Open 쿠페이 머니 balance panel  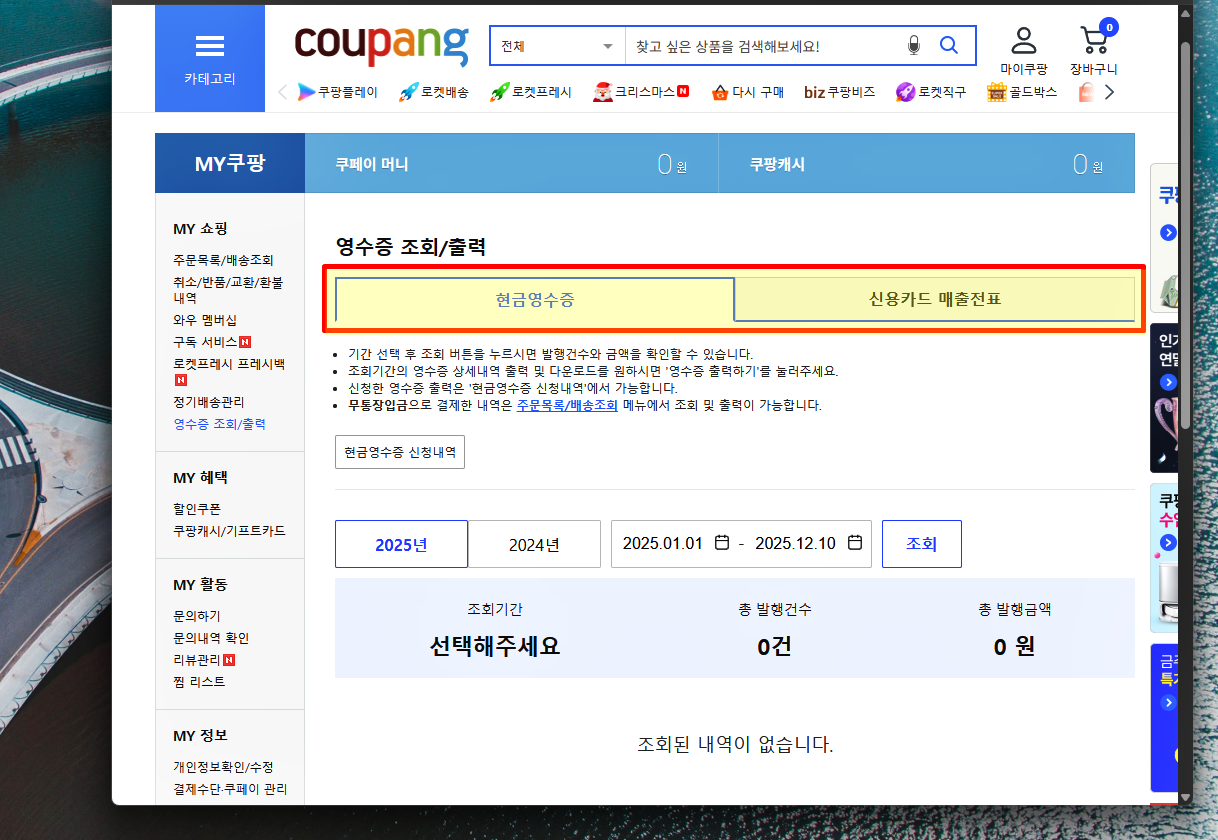(512, 164)
